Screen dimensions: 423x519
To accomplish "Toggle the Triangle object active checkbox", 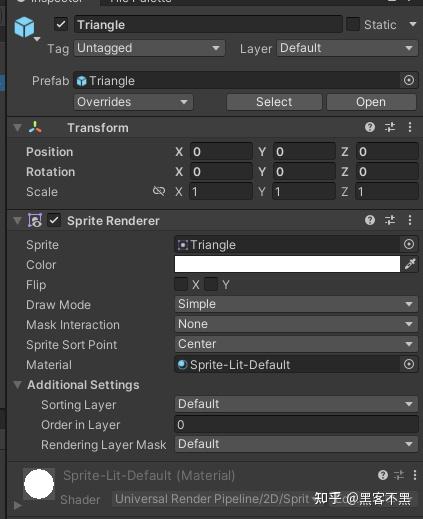I will (x=61, y=25).
